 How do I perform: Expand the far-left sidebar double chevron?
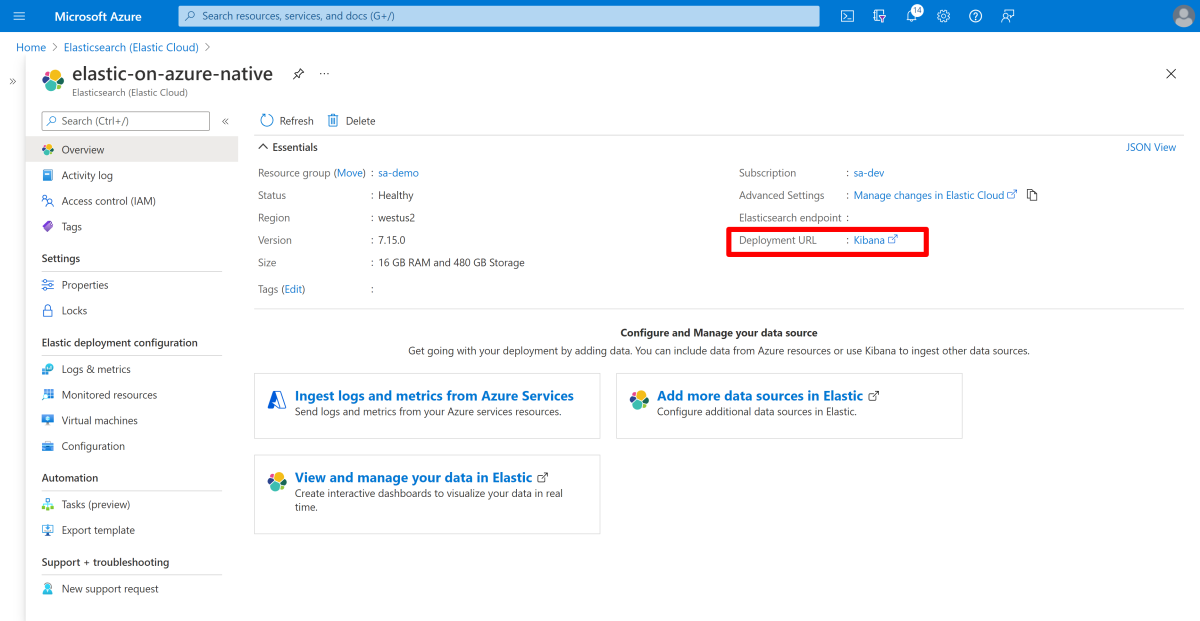[x=13, y=81]
